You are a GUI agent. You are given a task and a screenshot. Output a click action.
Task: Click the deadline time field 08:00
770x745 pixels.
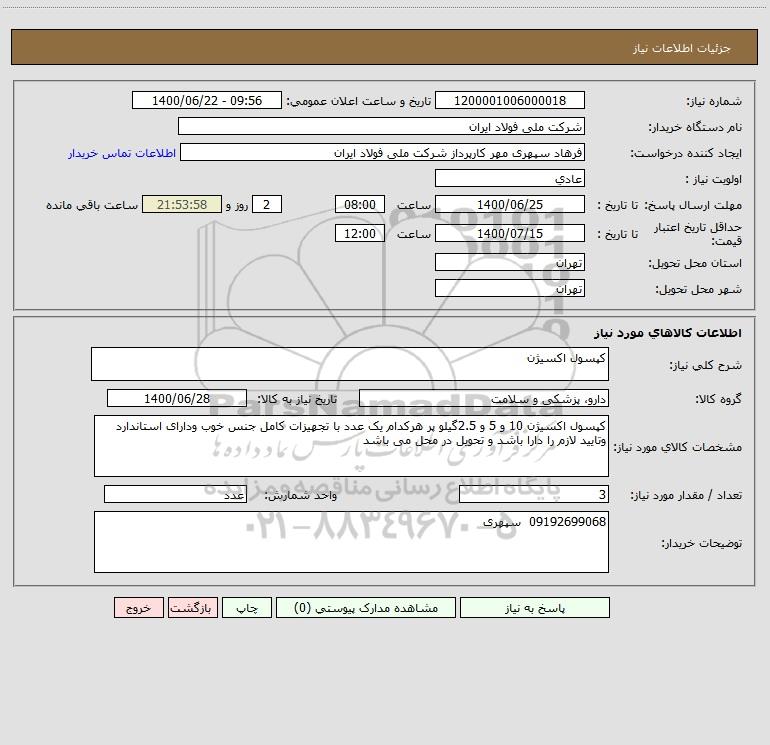click(x=359, y=204)
